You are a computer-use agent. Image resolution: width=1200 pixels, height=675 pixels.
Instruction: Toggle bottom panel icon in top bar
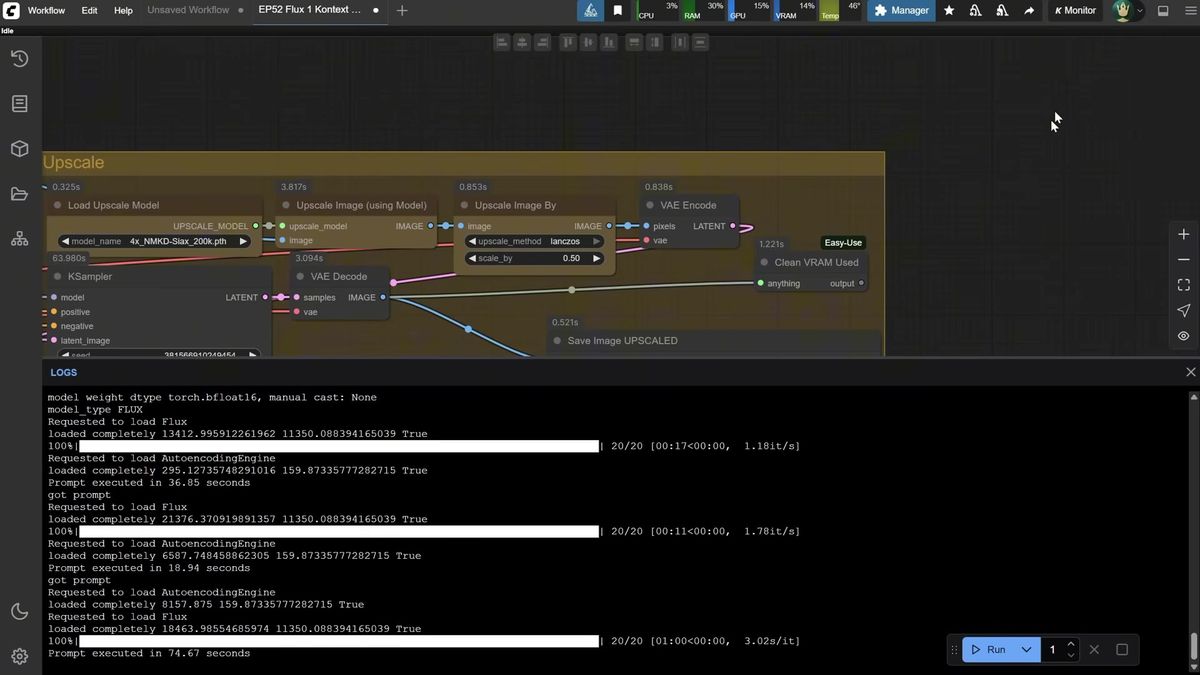[x=1163, y=10]
